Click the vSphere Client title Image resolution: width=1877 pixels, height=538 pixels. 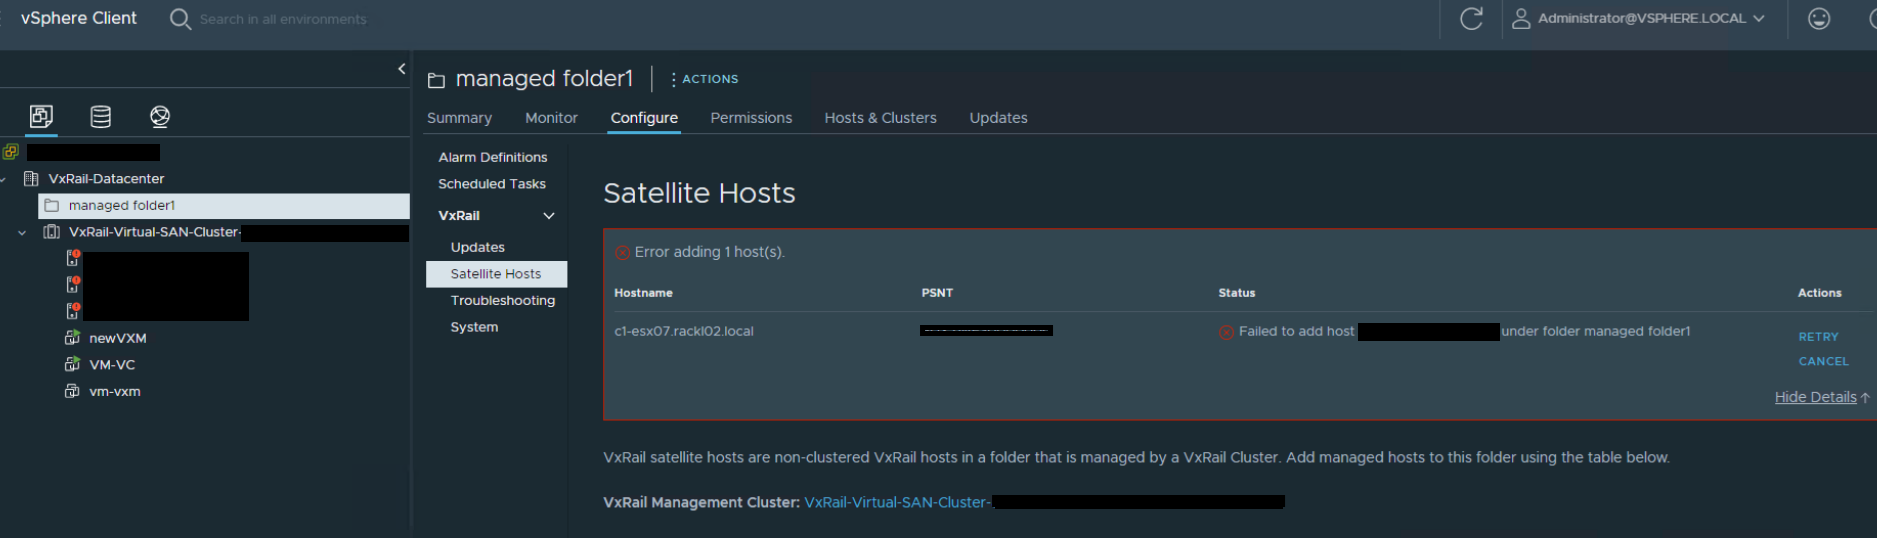pyautogui.click(x=79, y=18)
